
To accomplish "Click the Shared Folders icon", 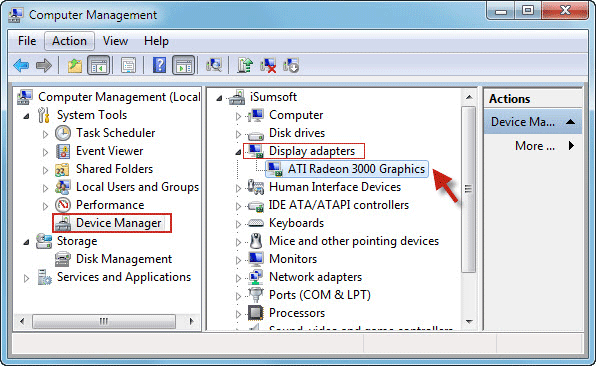I will coord(62,169).
